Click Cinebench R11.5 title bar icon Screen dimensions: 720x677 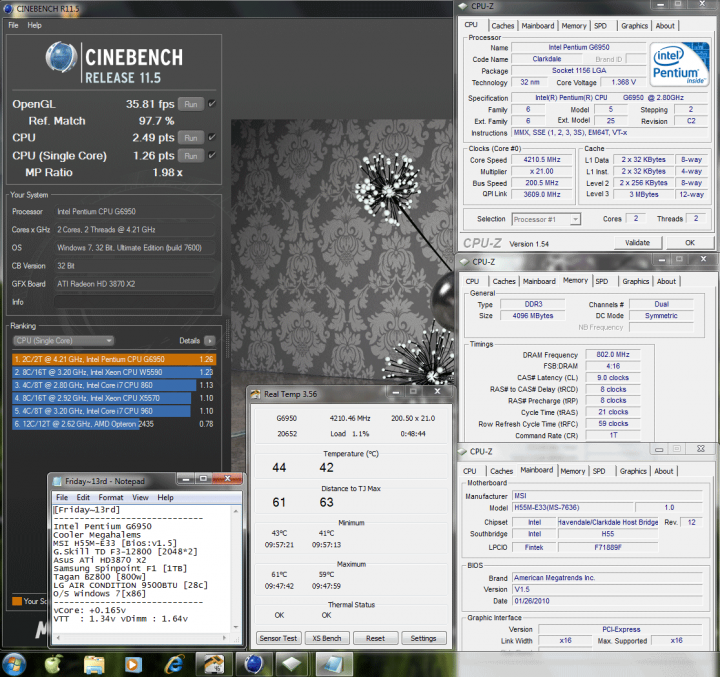coord(8,9)
